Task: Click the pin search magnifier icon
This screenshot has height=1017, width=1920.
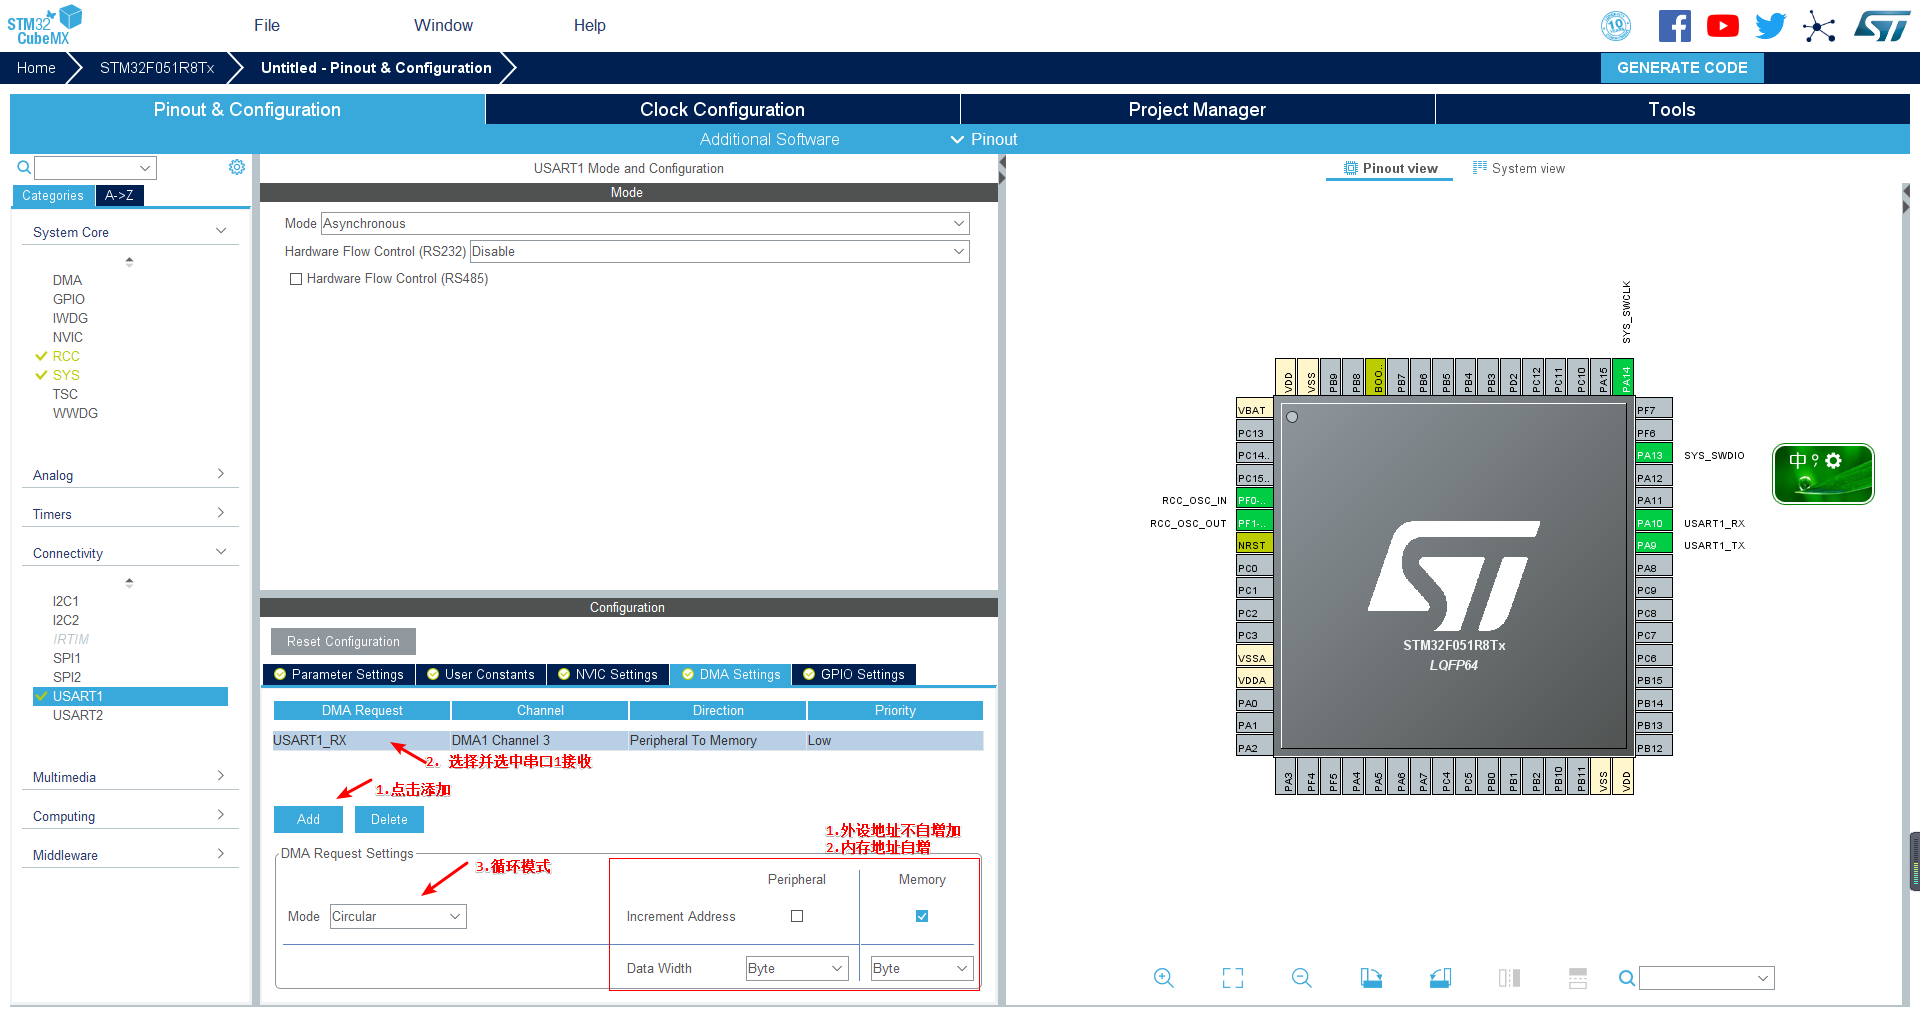Action: pyautogui.click(x=1627, y=978)
